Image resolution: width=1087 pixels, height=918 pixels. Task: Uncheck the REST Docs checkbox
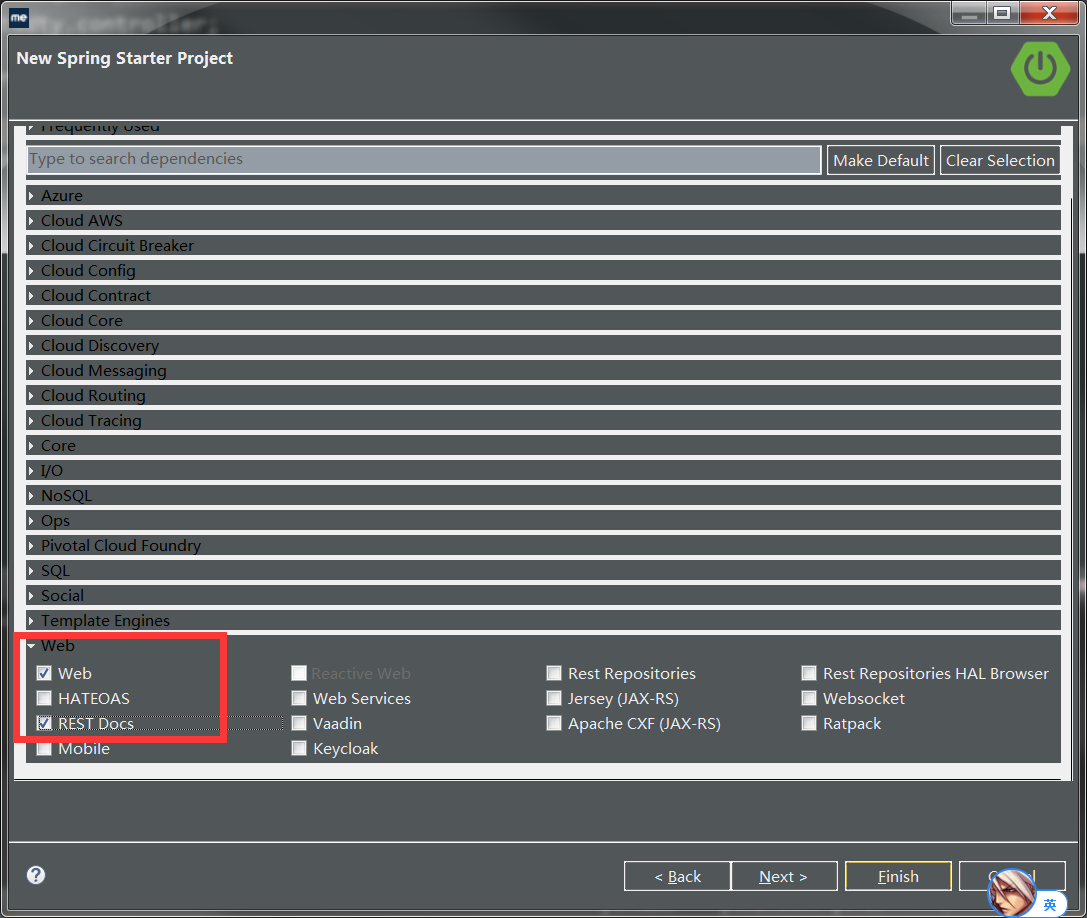click(x=44, y=723)
